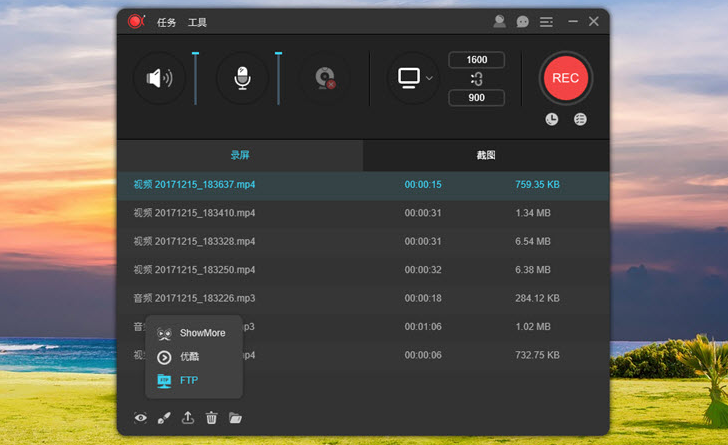Click the width field showing 1600
This screenshot has width=728, height=445.
point(476,60)
